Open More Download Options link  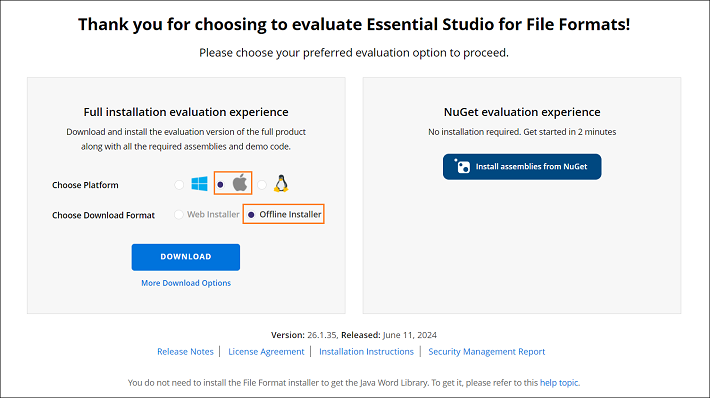tap(186, 283)
